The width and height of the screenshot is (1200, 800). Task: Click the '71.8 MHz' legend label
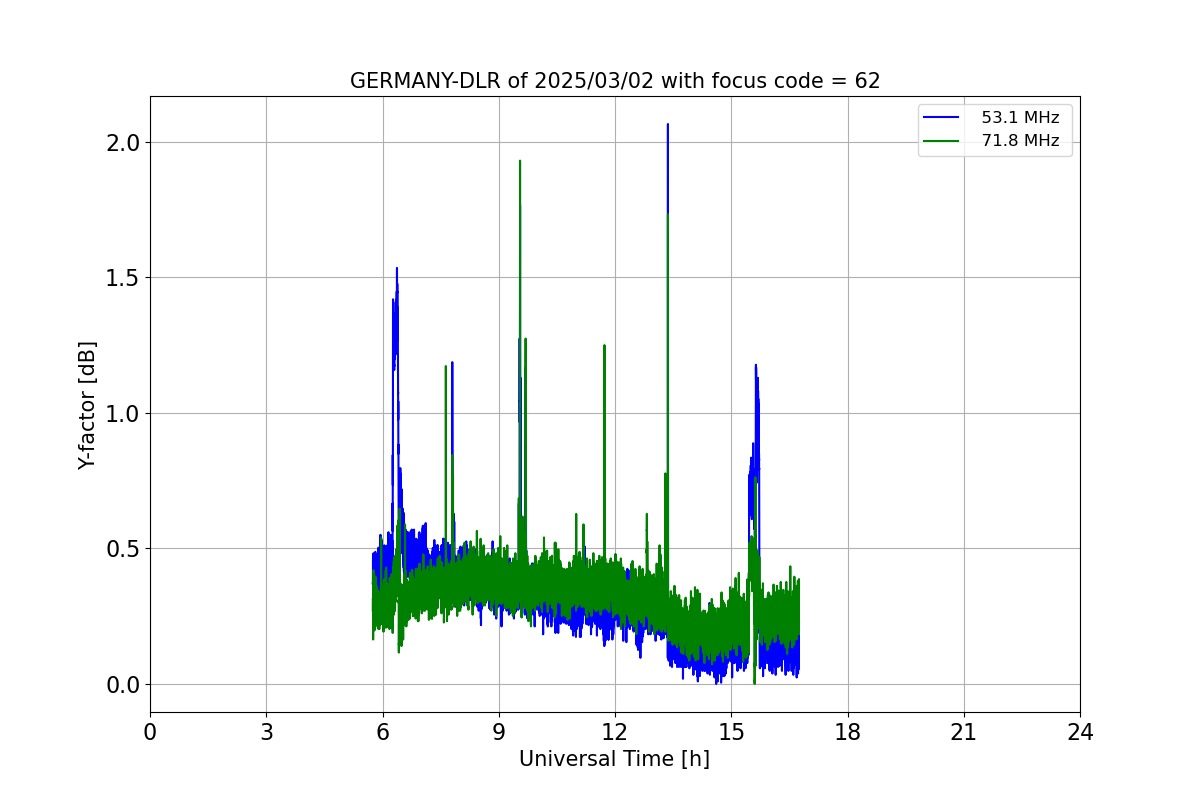[x=1020, y=141]
